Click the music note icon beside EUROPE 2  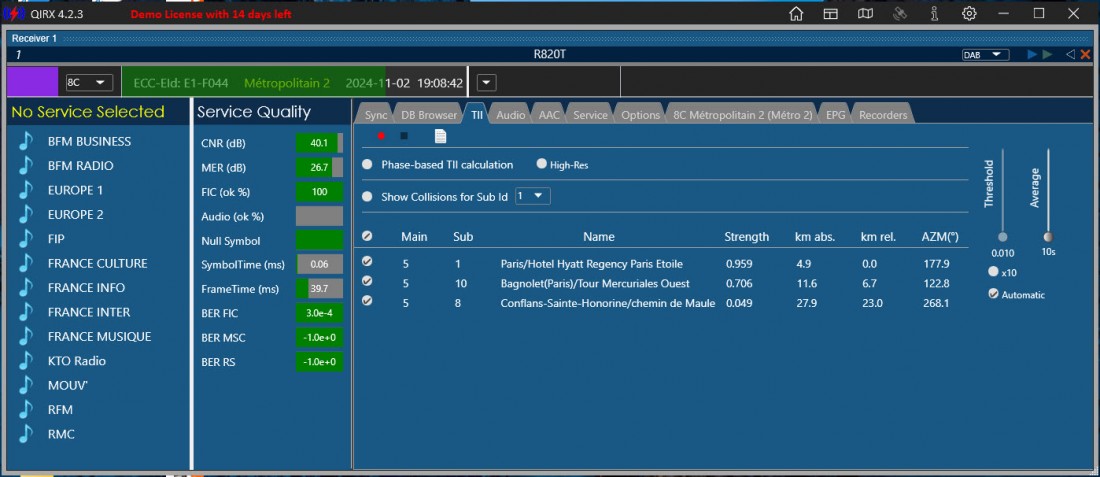26,215
